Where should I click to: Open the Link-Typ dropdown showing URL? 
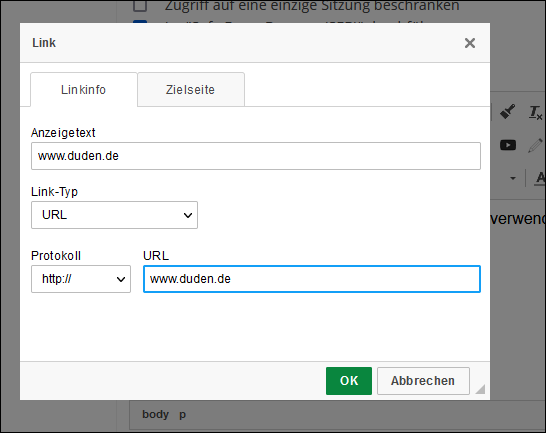tap(114, 215)
